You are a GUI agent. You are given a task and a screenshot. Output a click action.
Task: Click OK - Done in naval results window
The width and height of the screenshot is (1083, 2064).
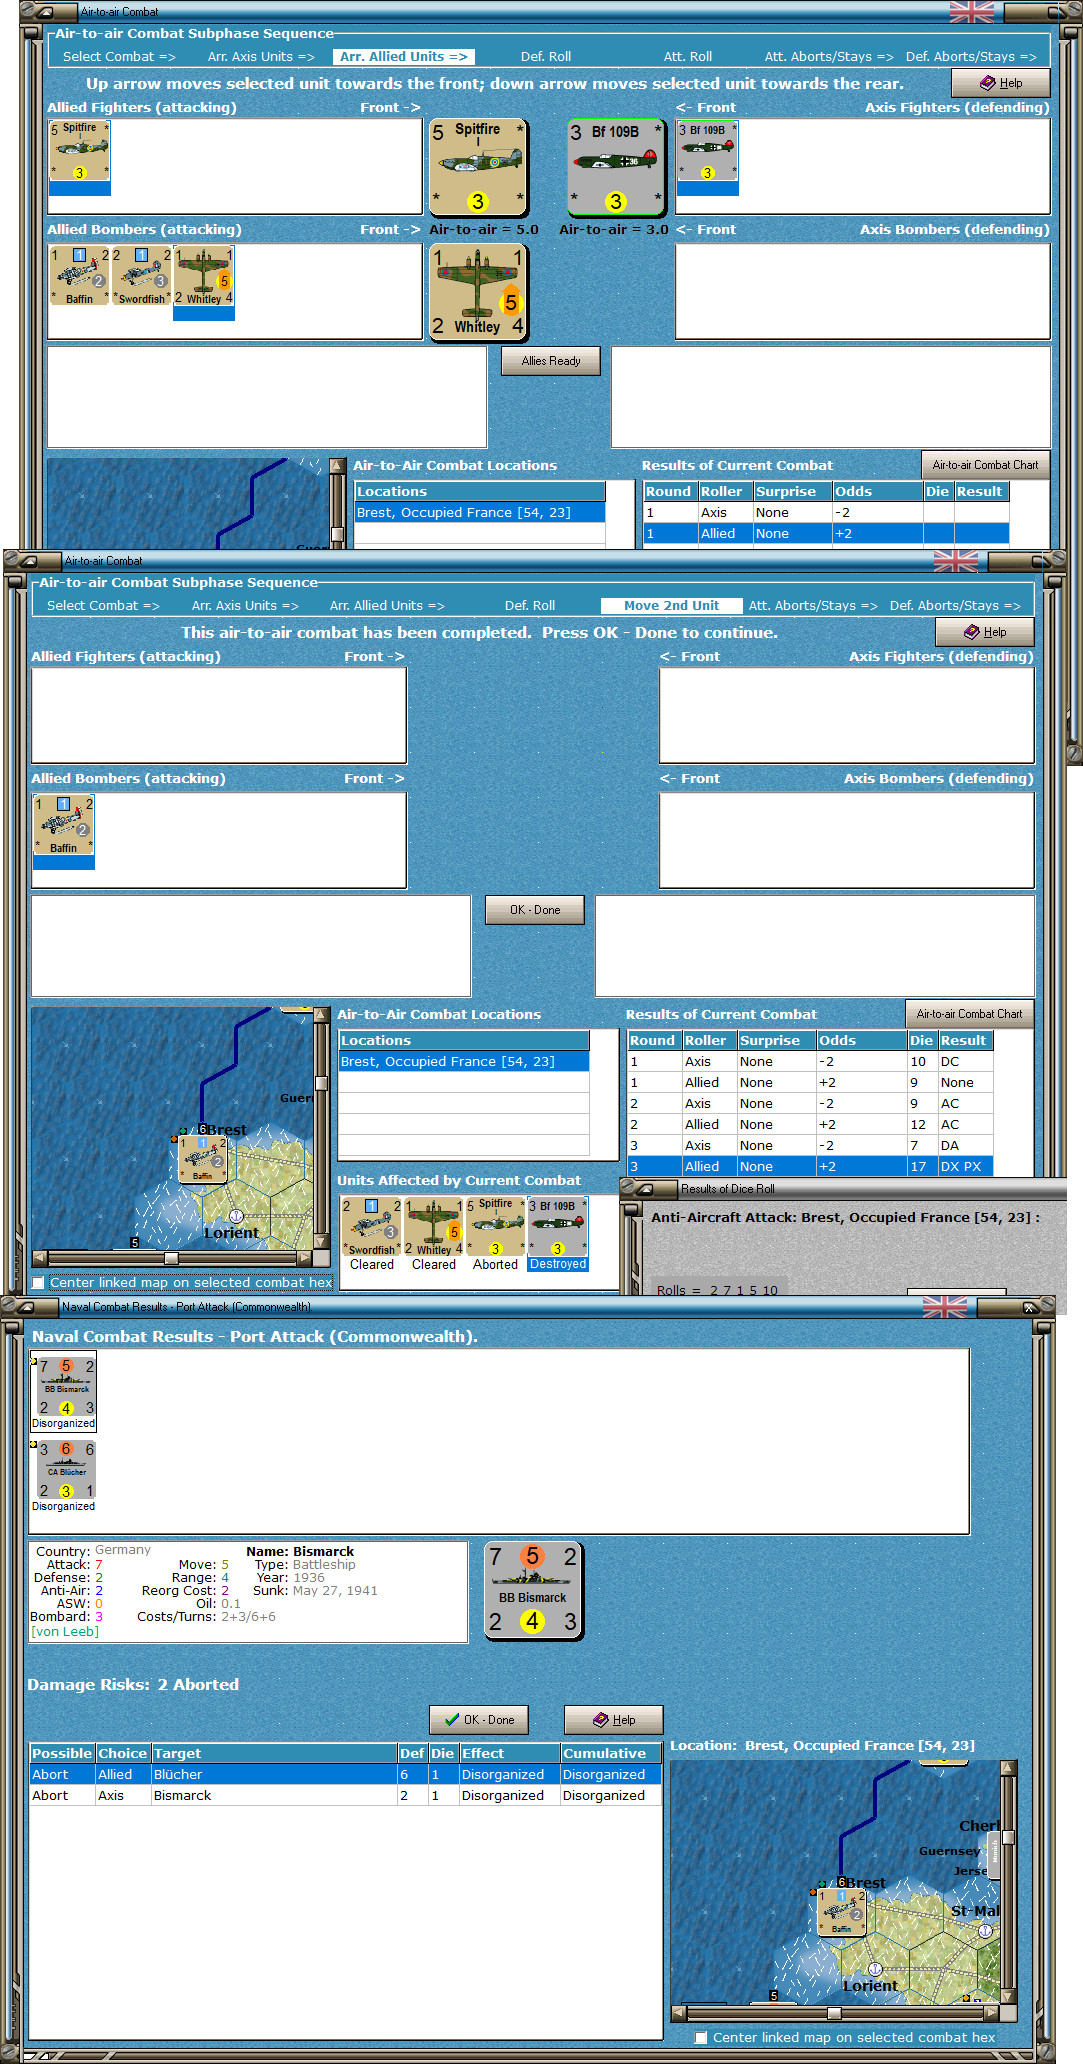point(479,1720)
